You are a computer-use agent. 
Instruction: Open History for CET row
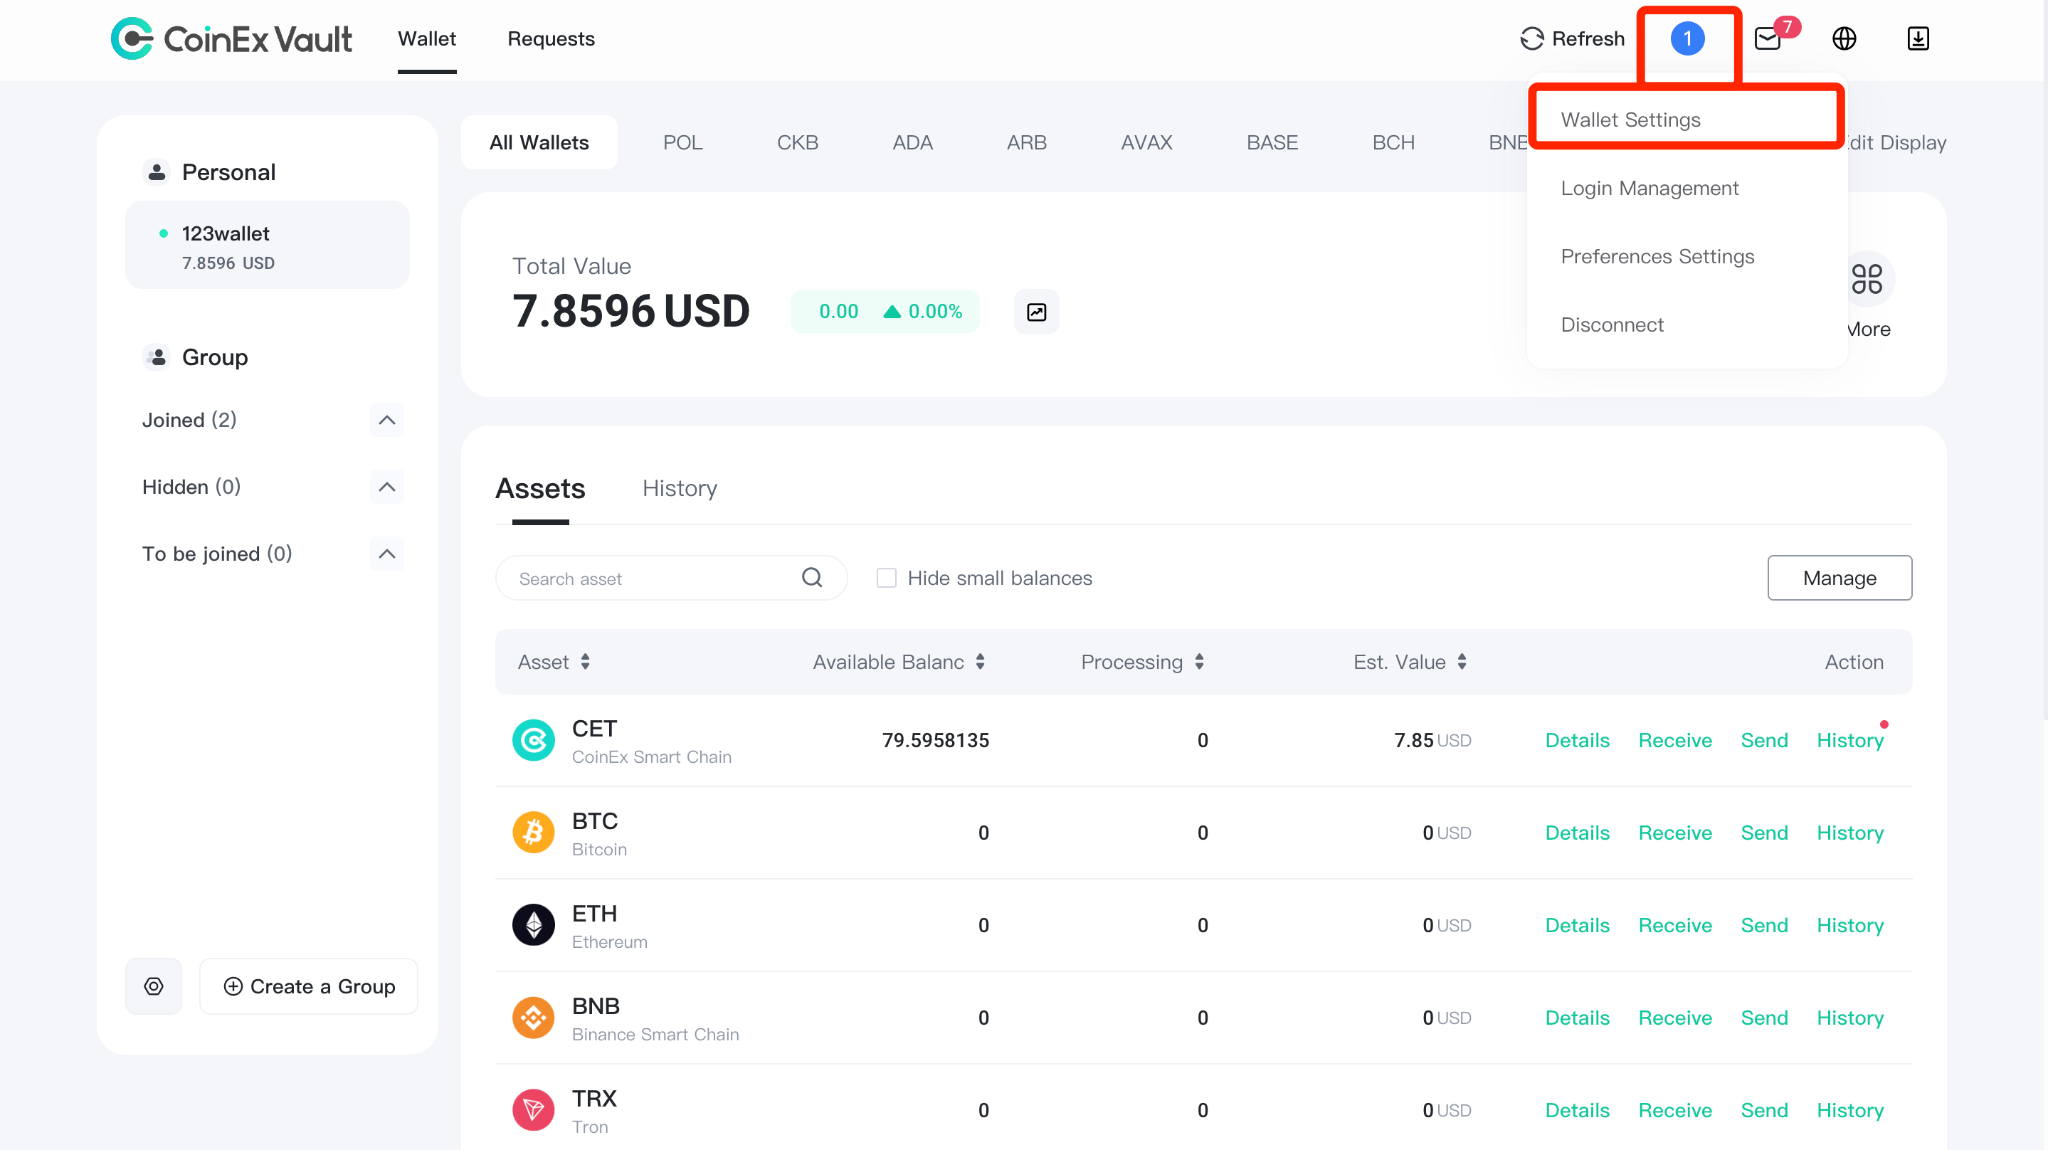pyautogui.click(x=1850, y=741)
